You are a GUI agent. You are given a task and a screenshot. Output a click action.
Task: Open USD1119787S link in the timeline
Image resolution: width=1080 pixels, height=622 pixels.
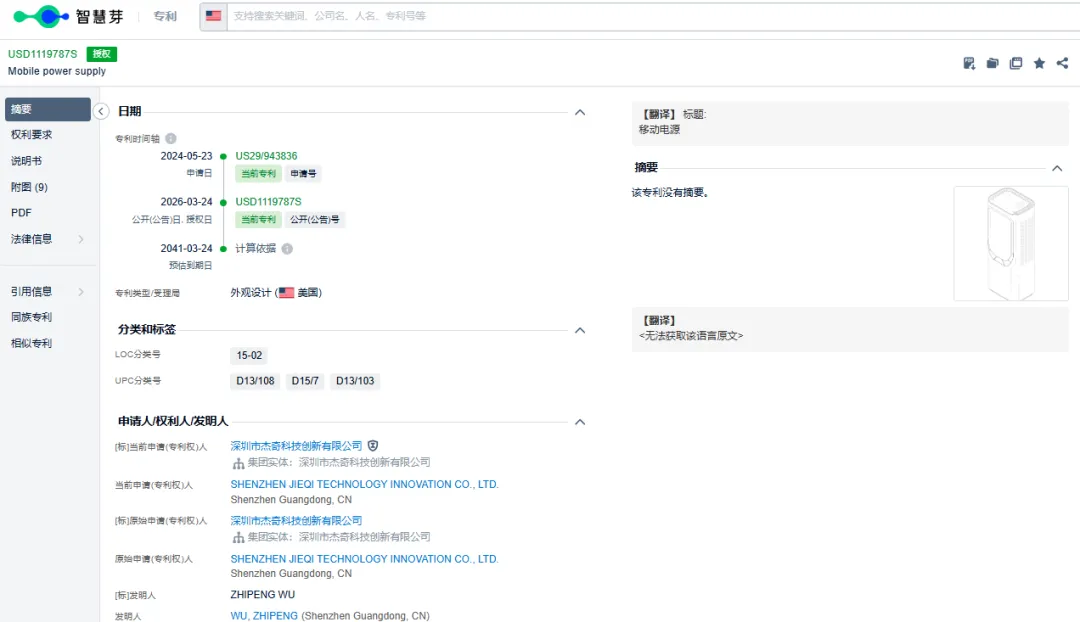tap(269, 202)
